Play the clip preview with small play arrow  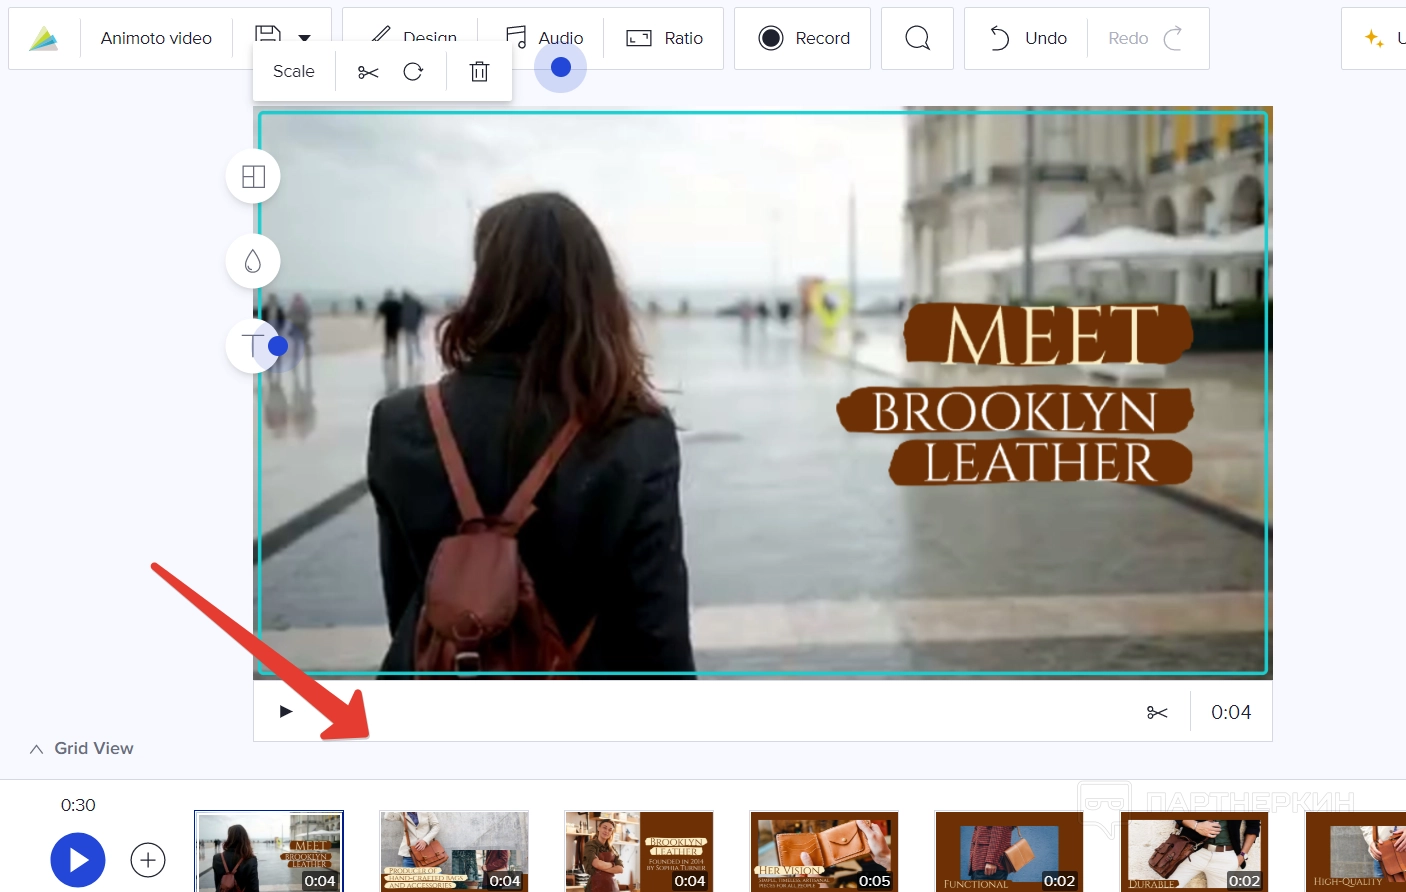(x=286, y=712)
